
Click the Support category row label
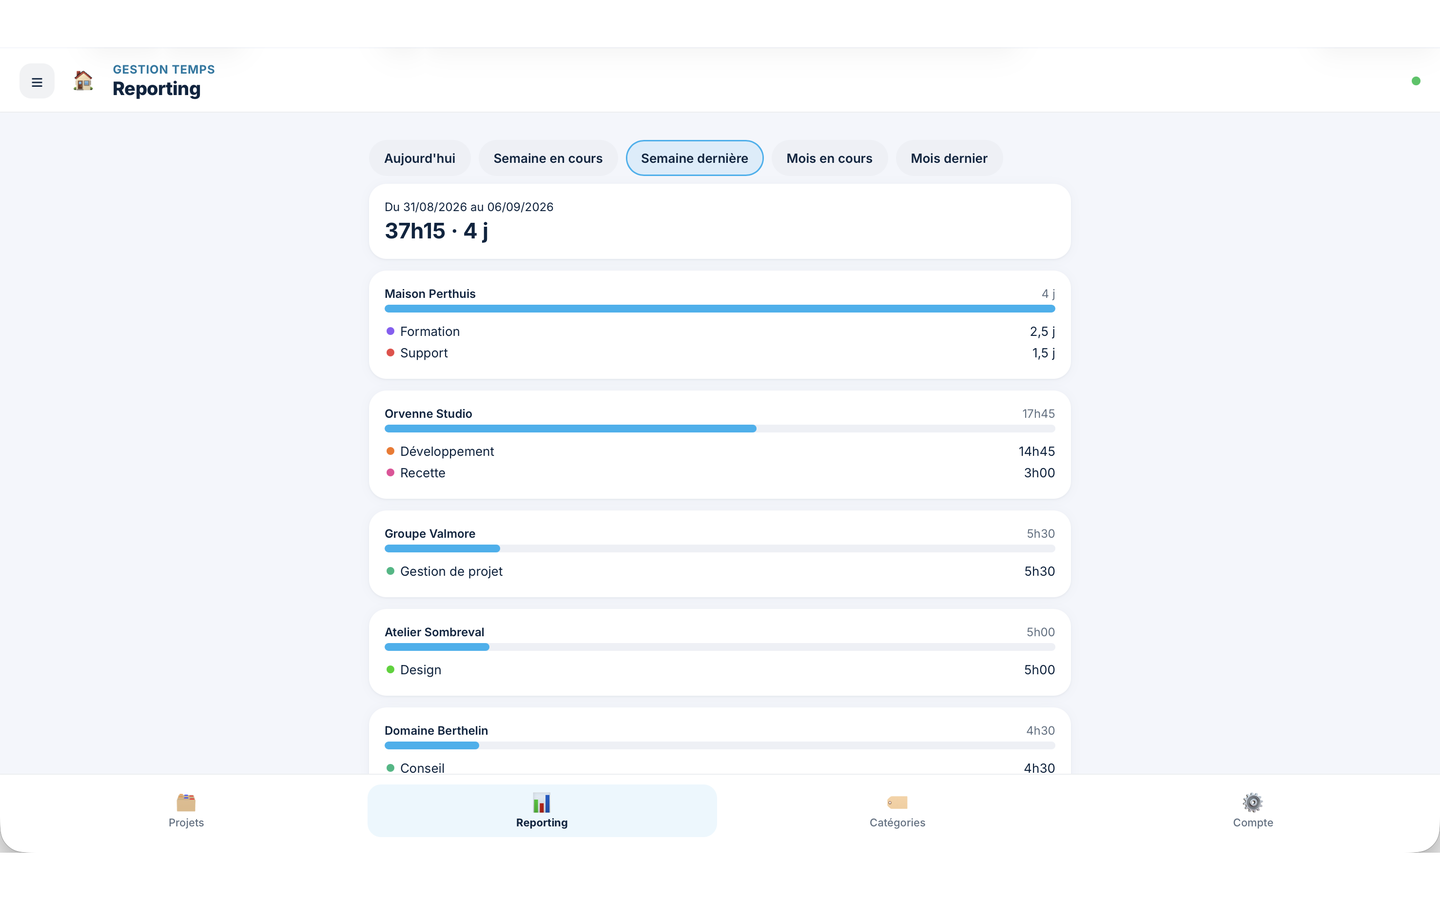pos(424,353)
